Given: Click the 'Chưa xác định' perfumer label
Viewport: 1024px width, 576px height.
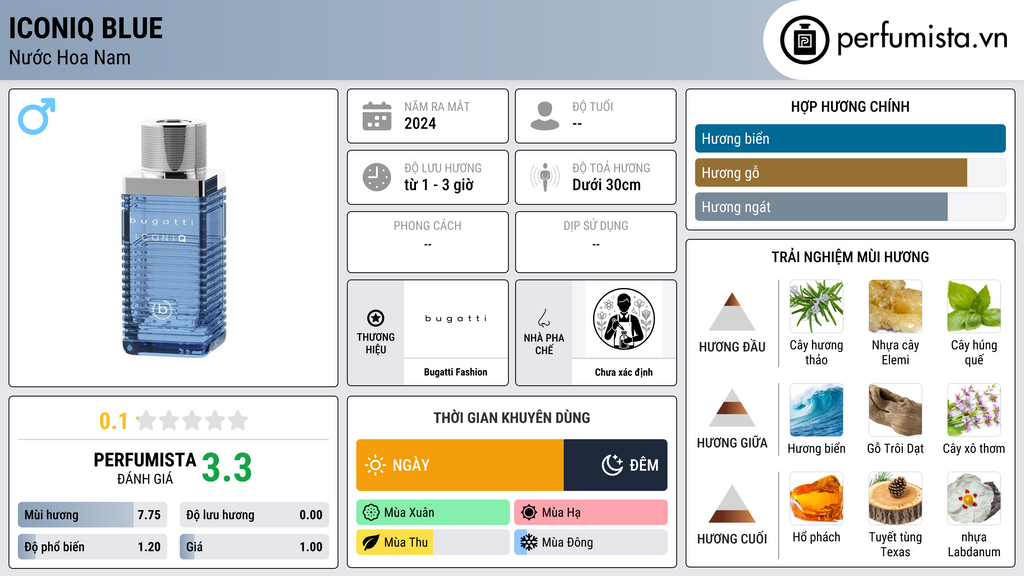Looking at the screenshot, I should (x=624, y=372).
